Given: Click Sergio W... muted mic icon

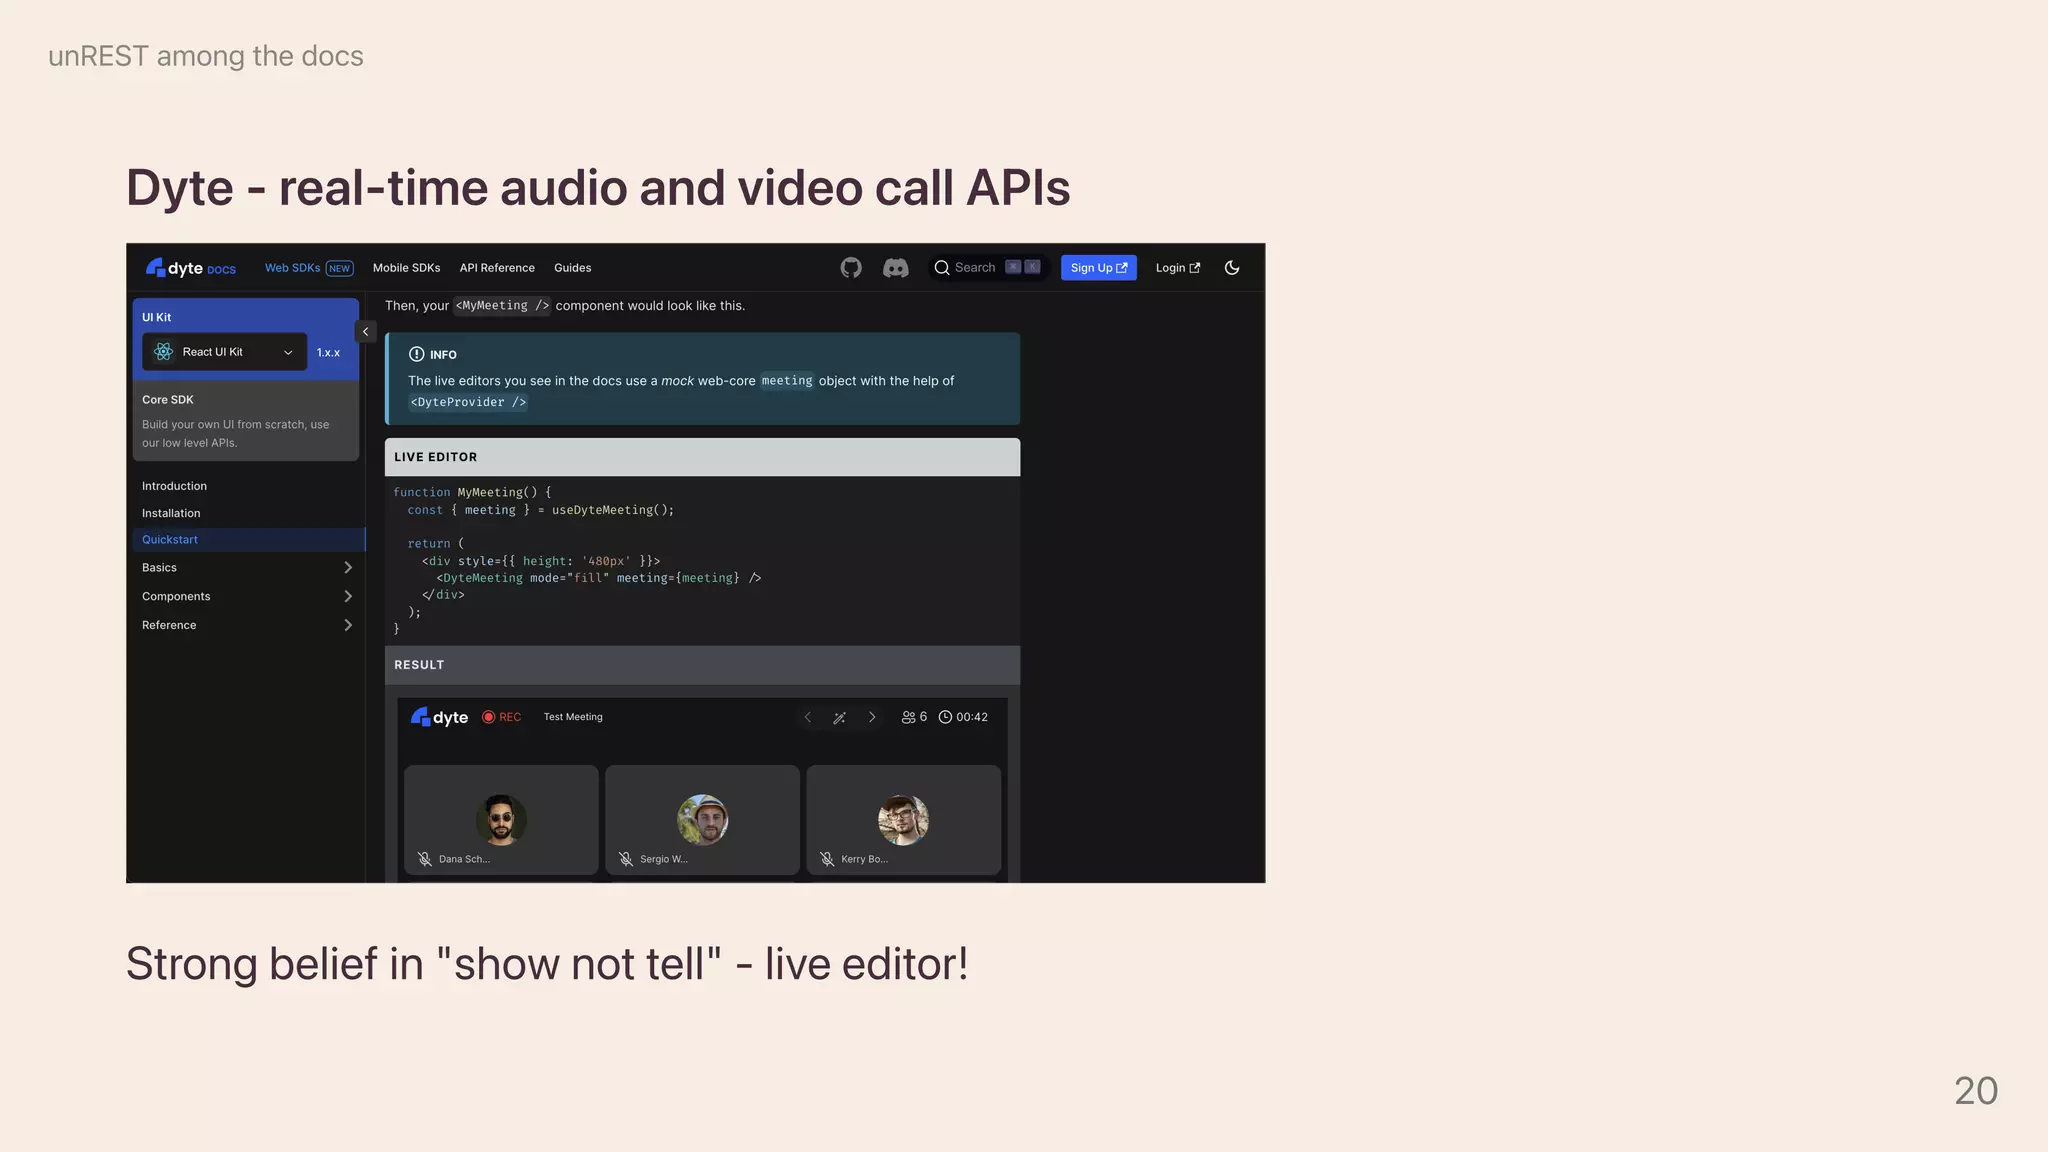Looking at the screenshot, I should (x=625, y=859).
